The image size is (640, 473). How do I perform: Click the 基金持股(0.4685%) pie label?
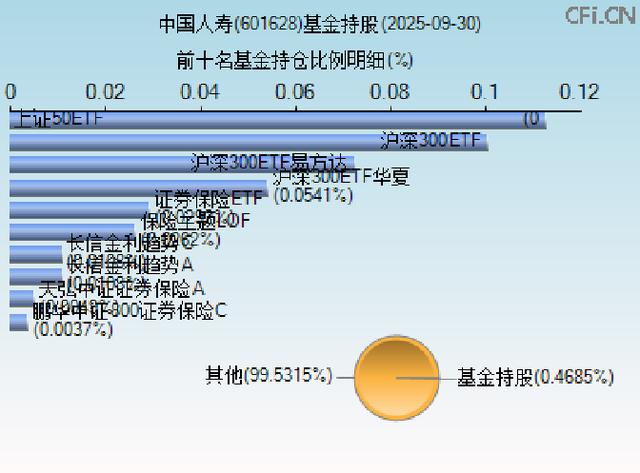tap(535, 377)
